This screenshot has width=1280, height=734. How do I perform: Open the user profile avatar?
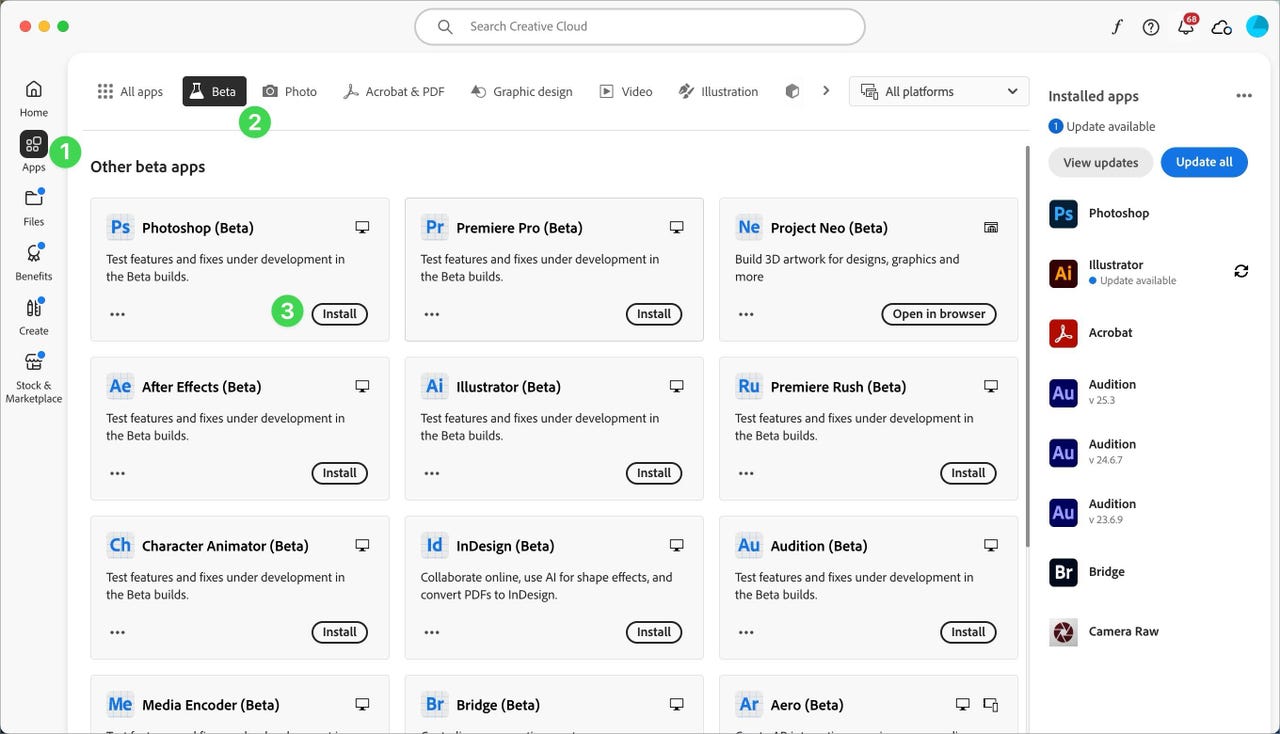(x=1257, y=27)
